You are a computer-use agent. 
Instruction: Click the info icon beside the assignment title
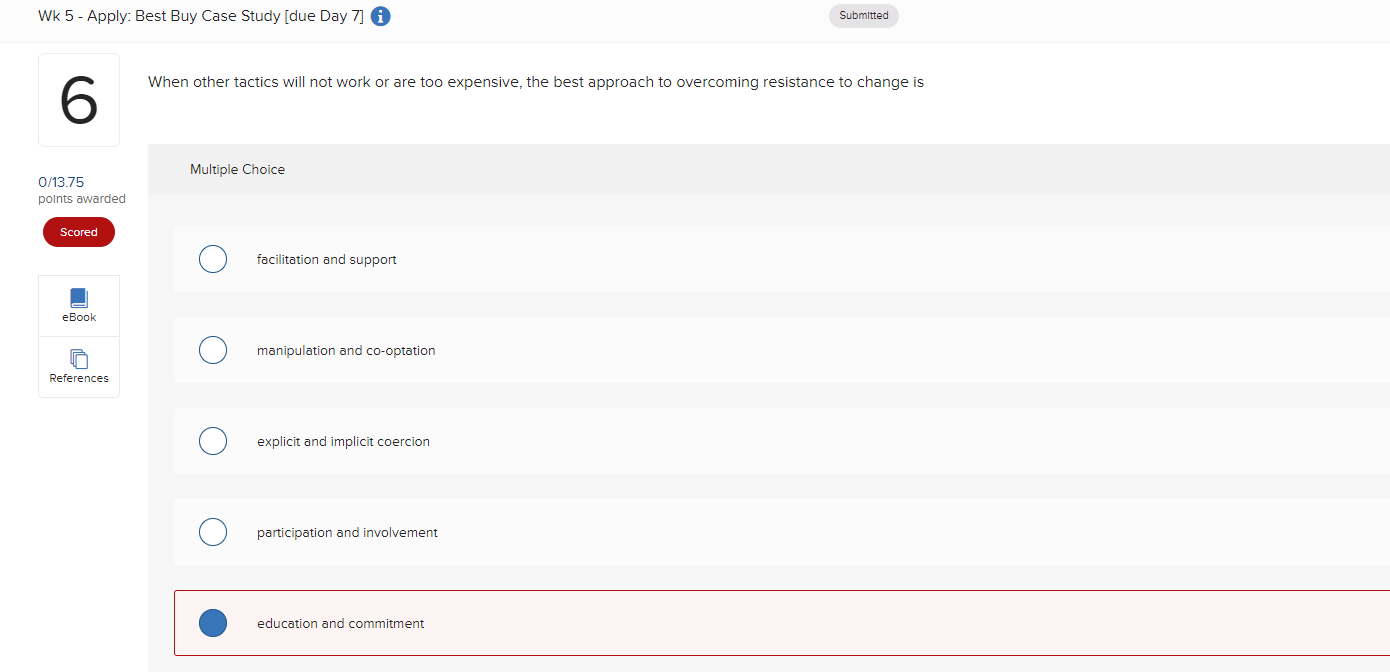[380, 16]
